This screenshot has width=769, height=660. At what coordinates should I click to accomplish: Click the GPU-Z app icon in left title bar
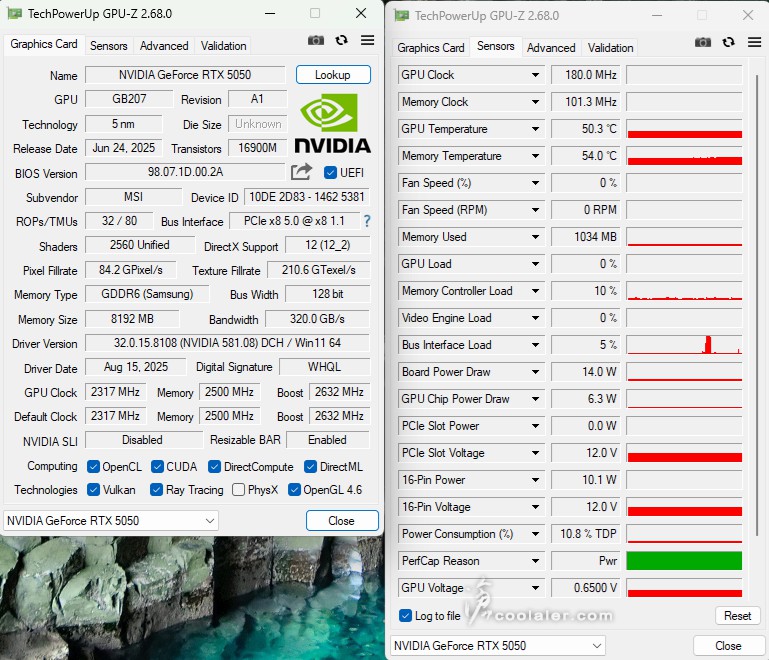tap(15, 14)
